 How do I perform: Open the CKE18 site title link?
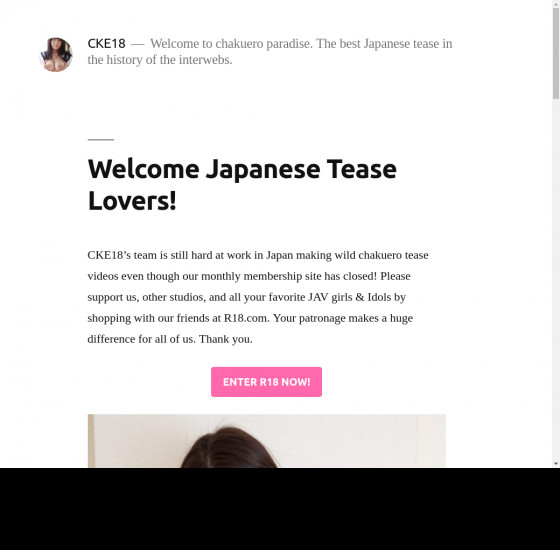coord(106,44)
